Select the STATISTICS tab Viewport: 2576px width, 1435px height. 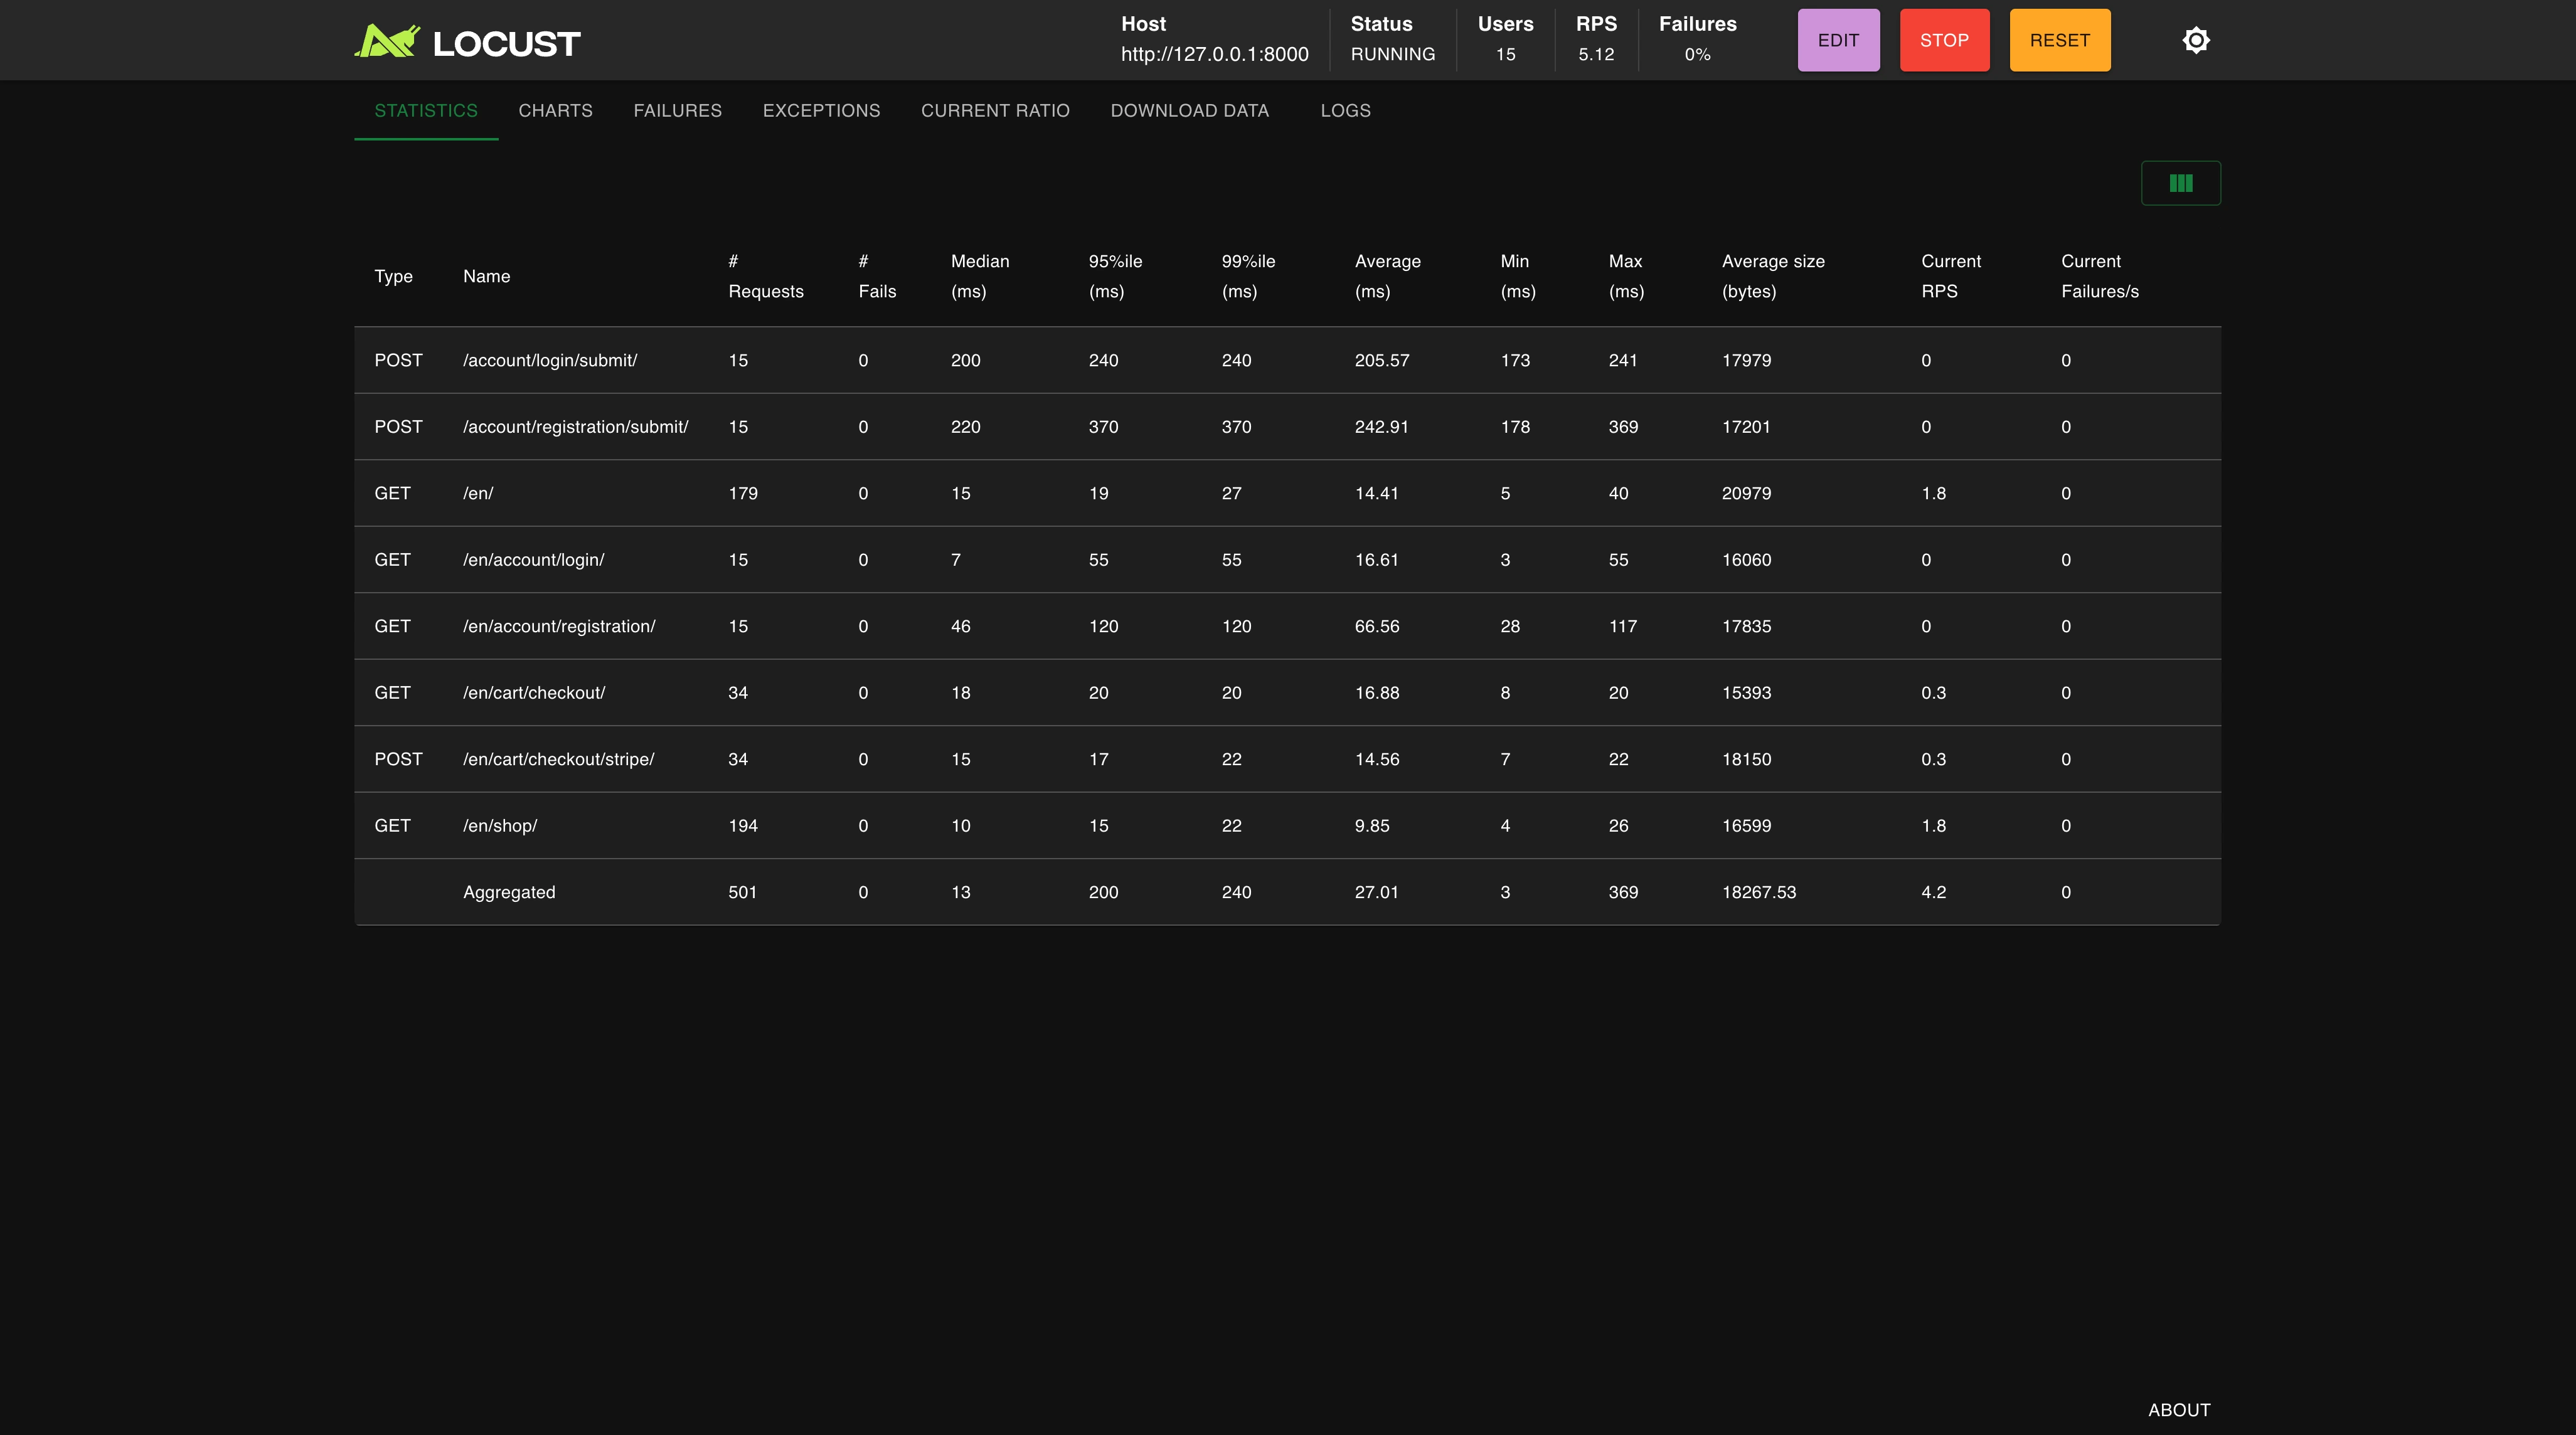click(x=426, y=110)
